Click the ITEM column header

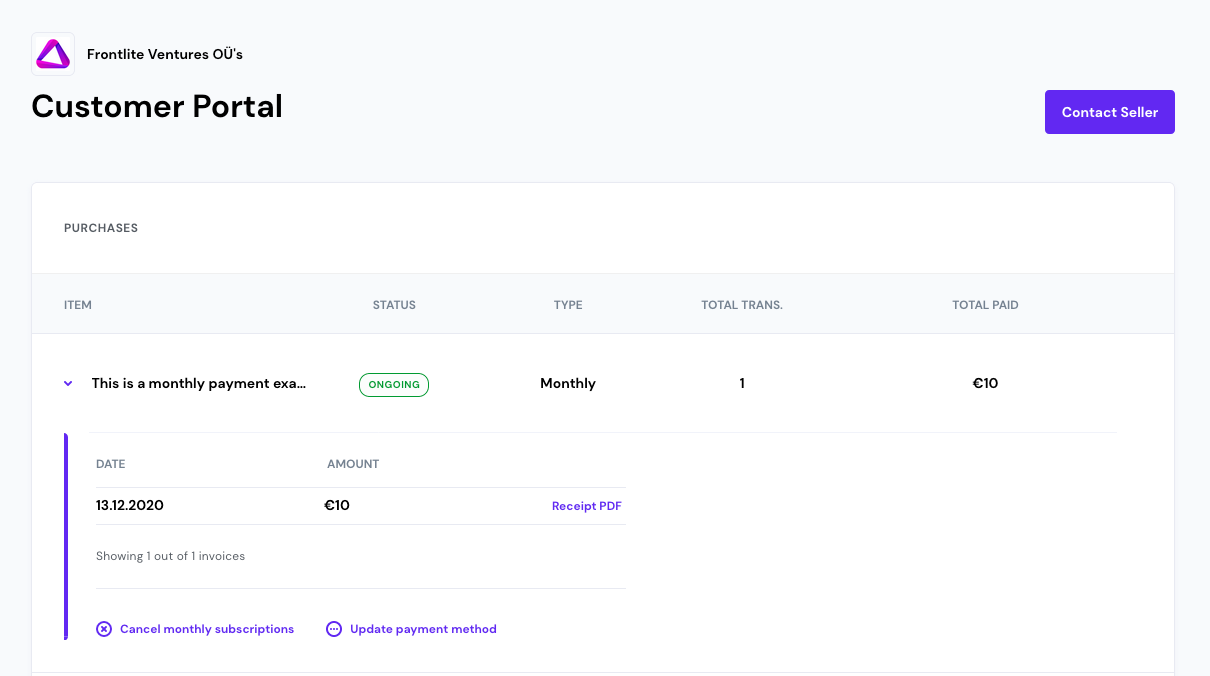78,305
